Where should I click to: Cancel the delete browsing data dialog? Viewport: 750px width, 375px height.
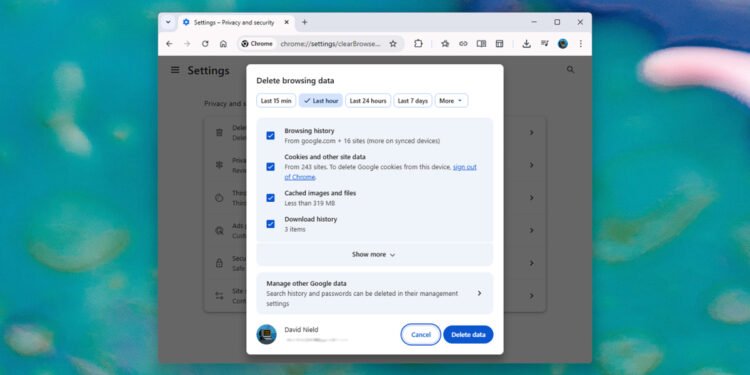[420, 335]
